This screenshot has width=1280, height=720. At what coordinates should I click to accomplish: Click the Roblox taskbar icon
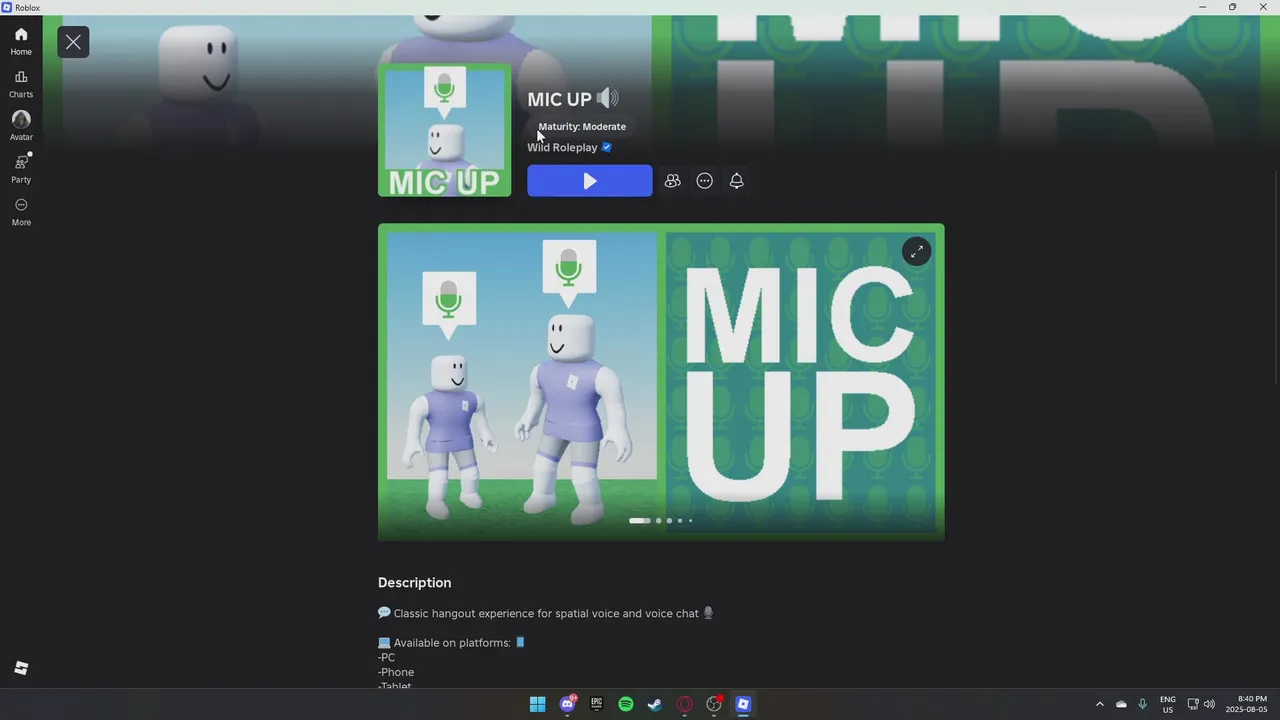743,704
